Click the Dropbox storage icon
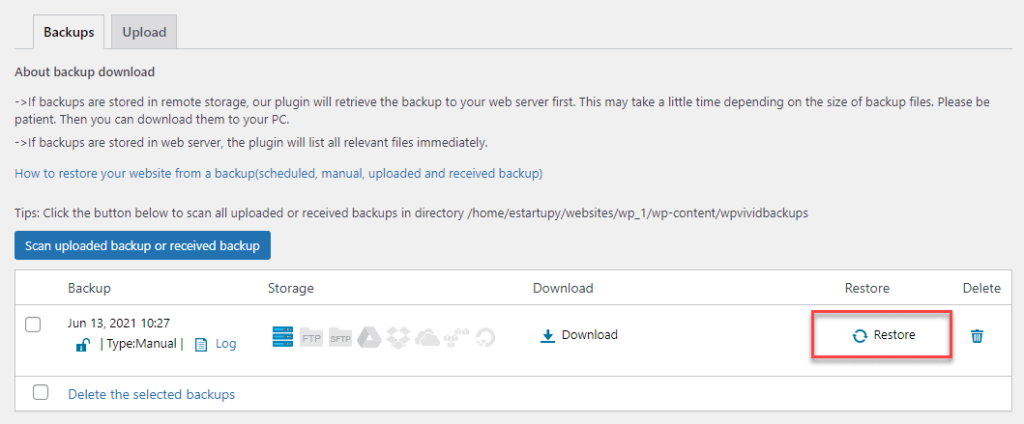1024x424 pixels. pyautogui.click(x=398, y=337)
